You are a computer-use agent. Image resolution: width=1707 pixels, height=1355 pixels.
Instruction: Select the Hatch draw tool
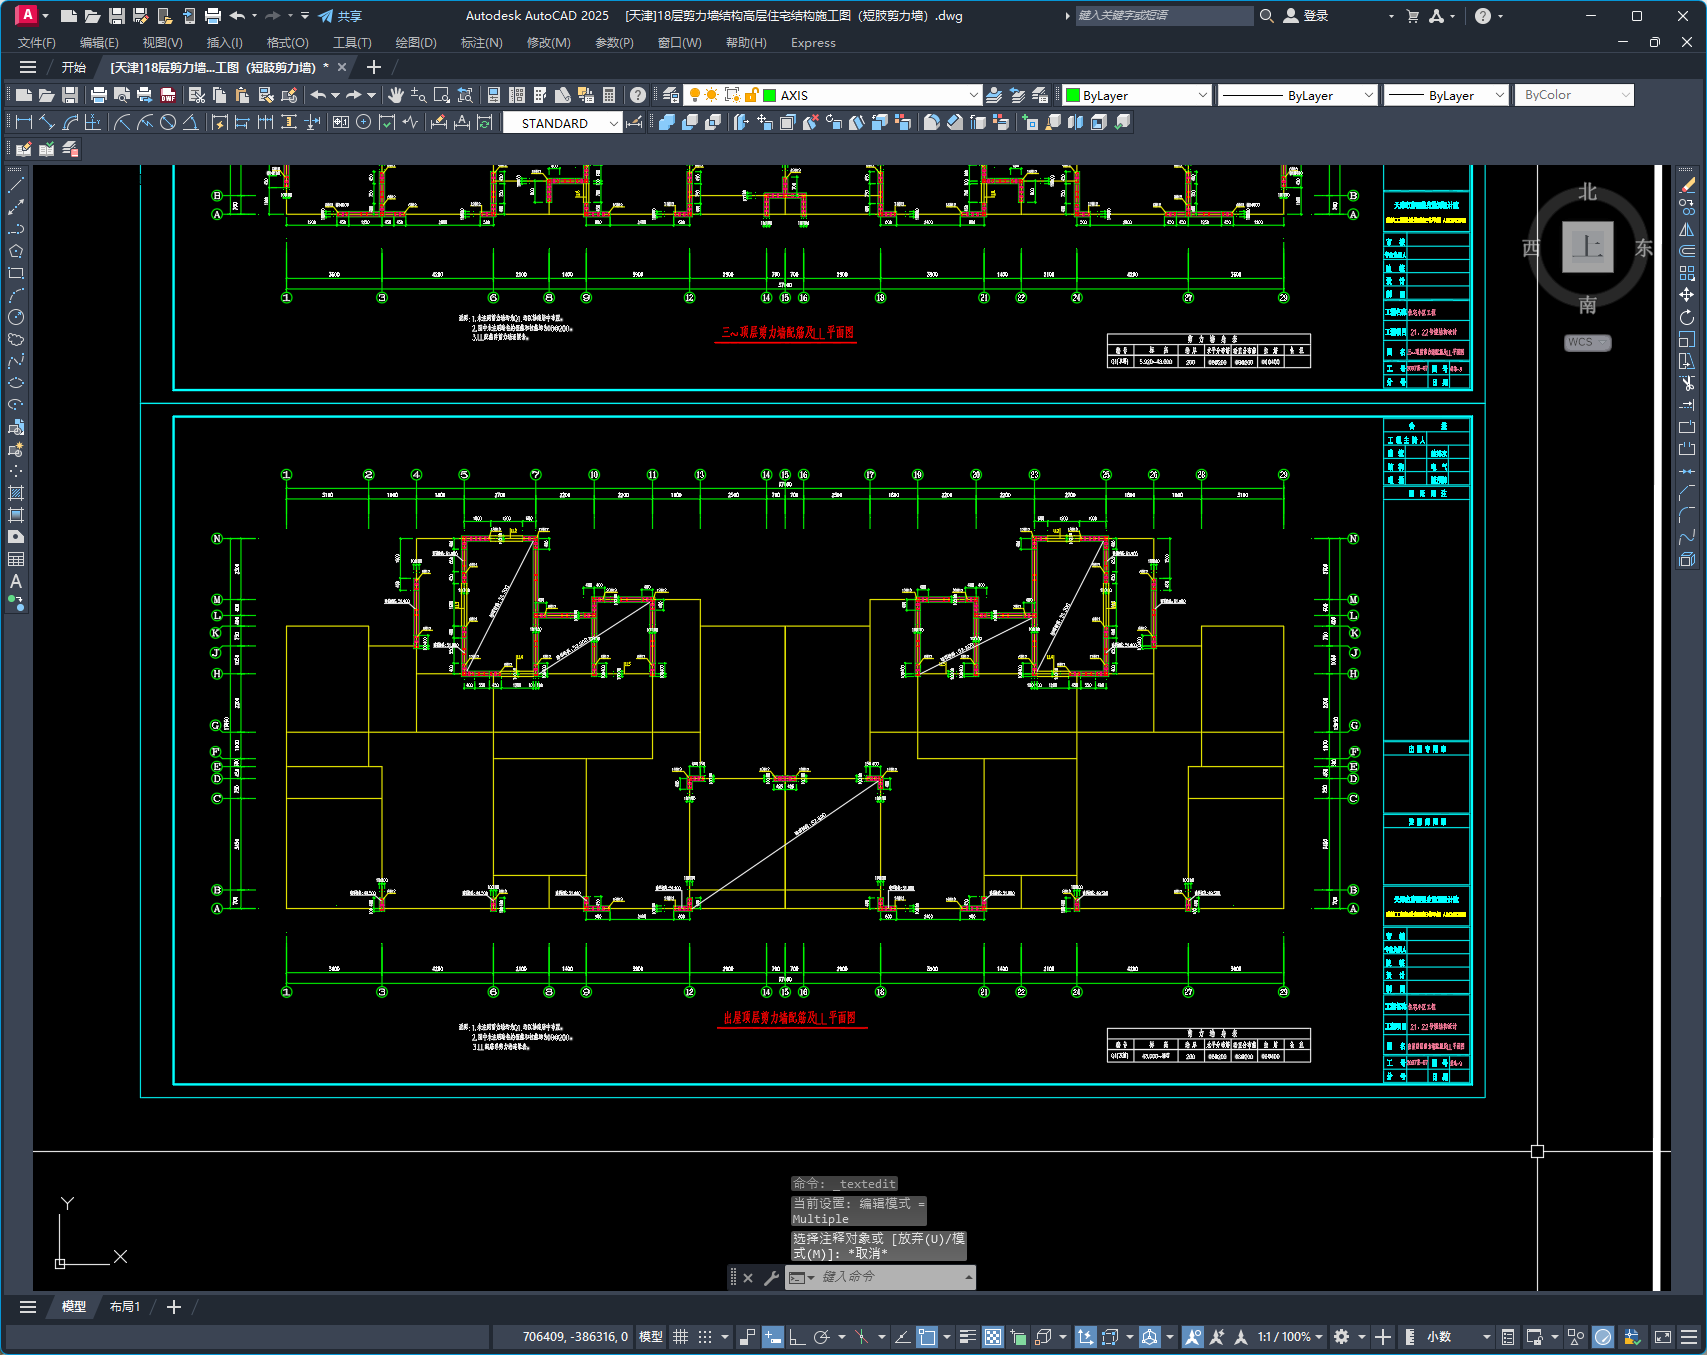[x=16, y=493]
